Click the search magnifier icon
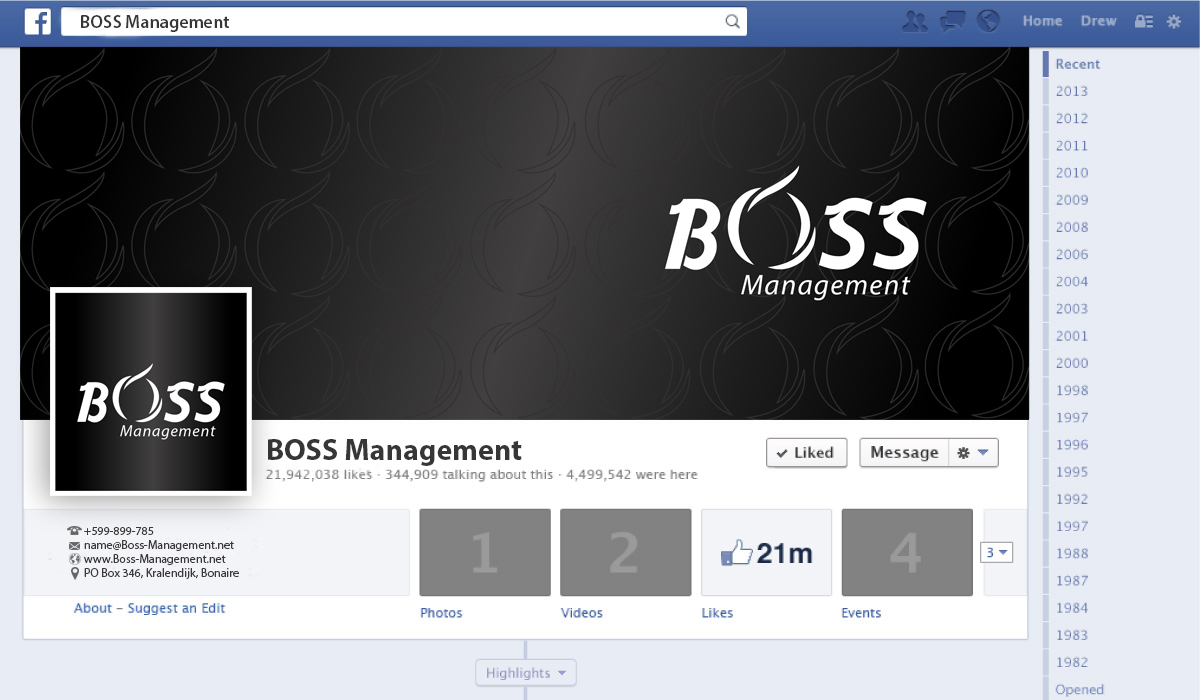1200x700 pixels. (732, 22)
